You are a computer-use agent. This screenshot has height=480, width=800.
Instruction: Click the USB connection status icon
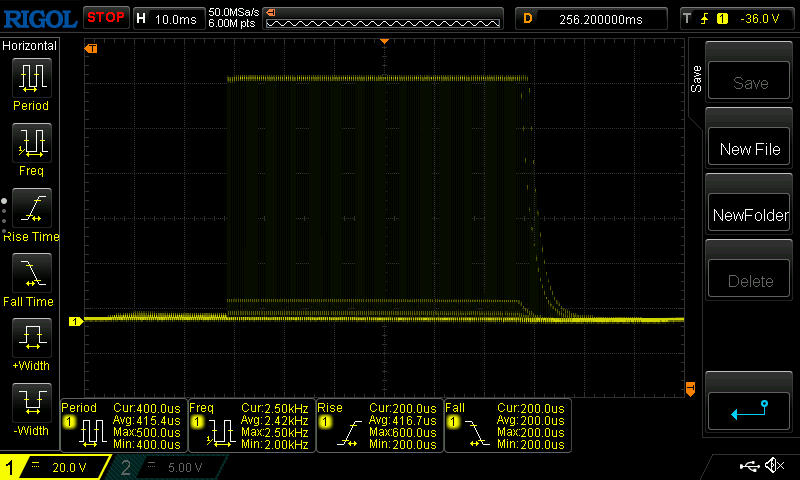click(x=750, y=466)
